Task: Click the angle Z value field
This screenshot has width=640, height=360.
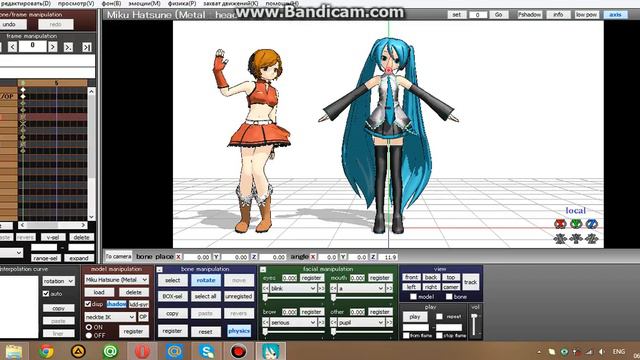Action: (x=387, y=257)
